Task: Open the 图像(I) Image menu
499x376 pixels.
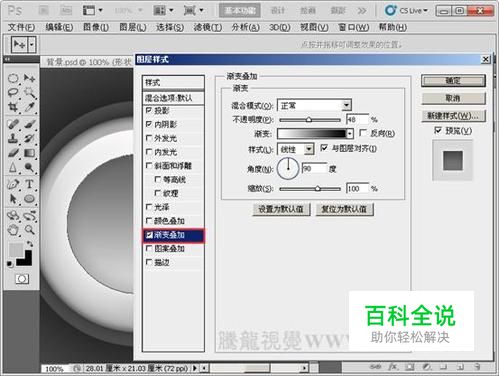Action: tap(96, 27)
